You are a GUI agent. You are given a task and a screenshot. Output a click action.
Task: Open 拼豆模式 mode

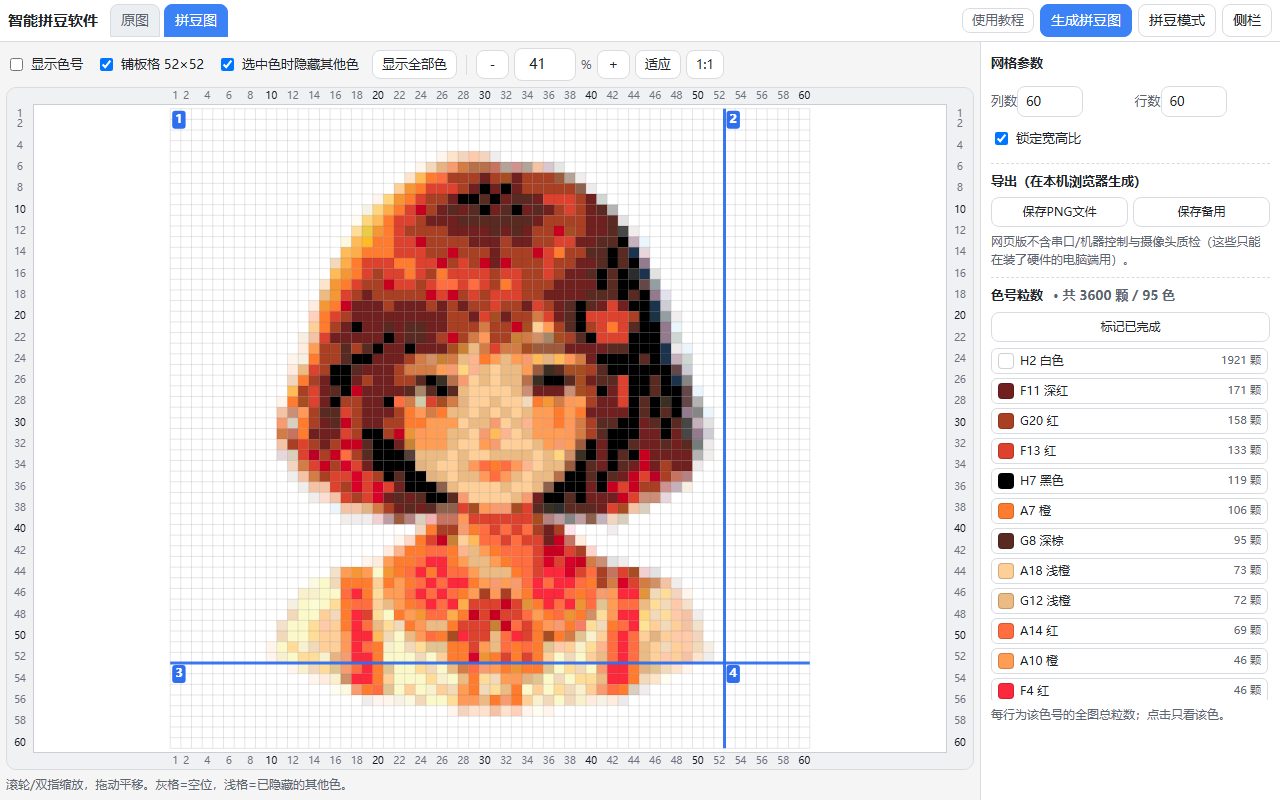(x=1177, y=20)
